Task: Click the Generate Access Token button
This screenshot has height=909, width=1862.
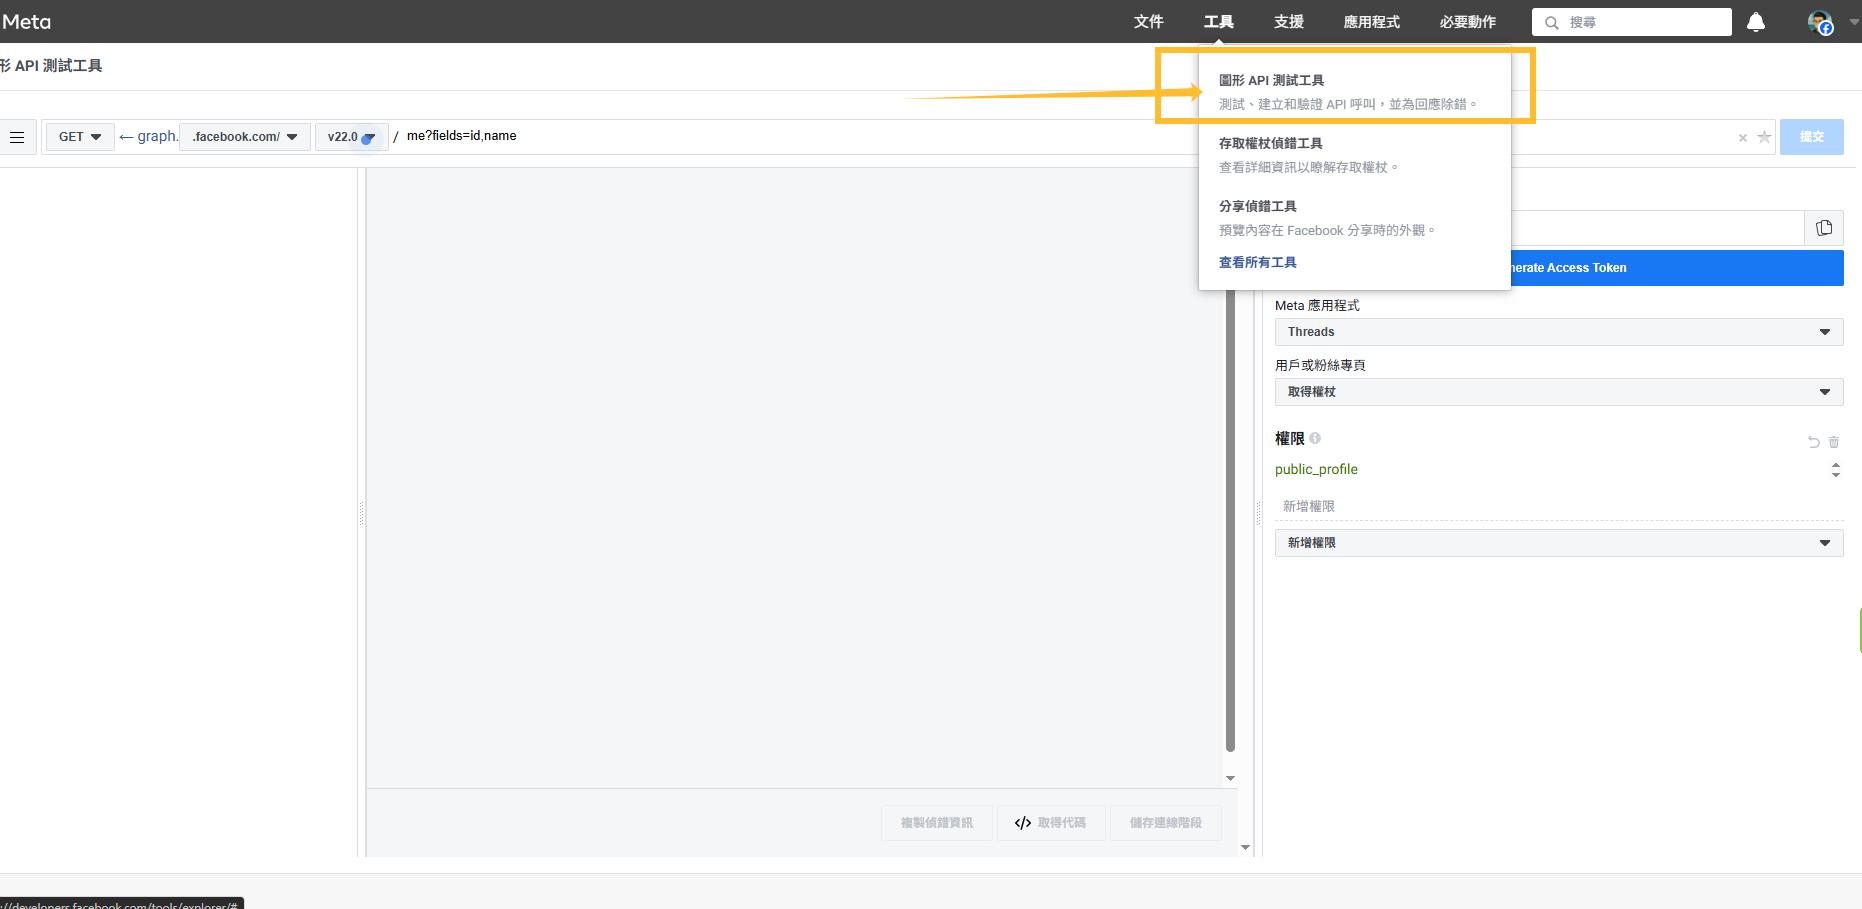Action: 1677,268
